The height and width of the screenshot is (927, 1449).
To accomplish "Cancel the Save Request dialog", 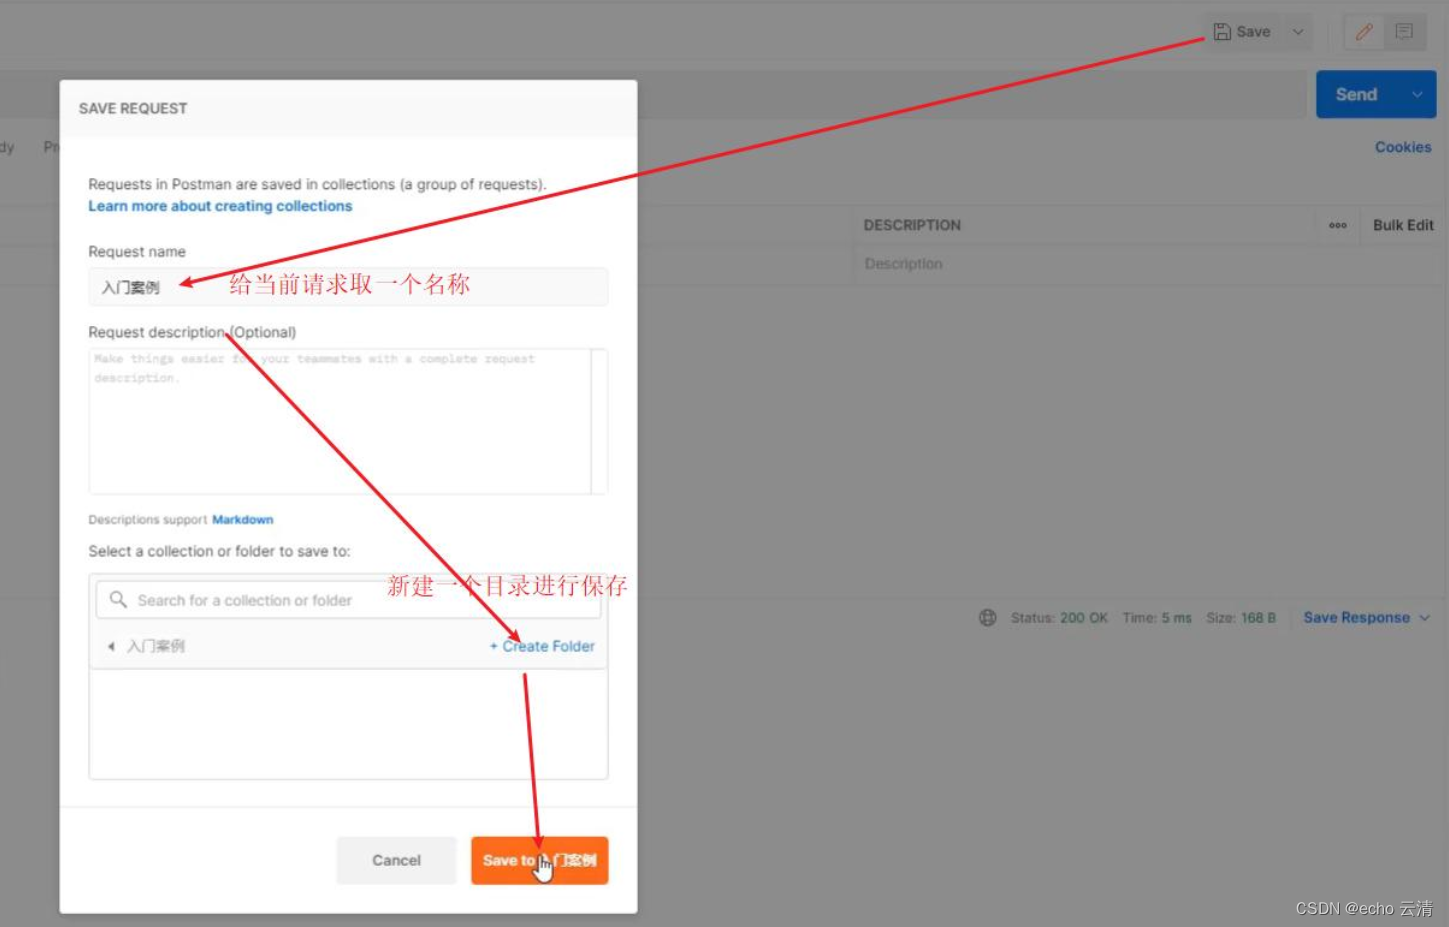I will coord(396,860).
